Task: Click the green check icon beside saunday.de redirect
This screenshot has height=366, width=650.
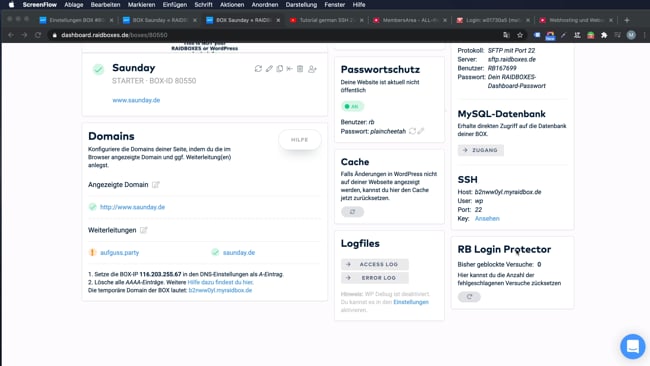Action: click(215, 252)
